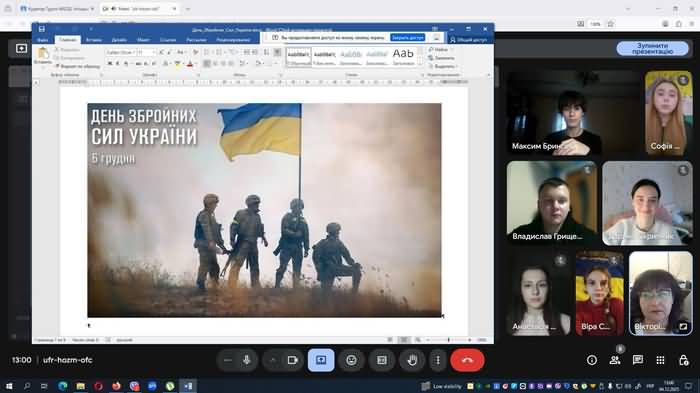The width and height of the screenshot is (700, 393).
Task: Toggle italic formatting in Word
Action: 118,64
